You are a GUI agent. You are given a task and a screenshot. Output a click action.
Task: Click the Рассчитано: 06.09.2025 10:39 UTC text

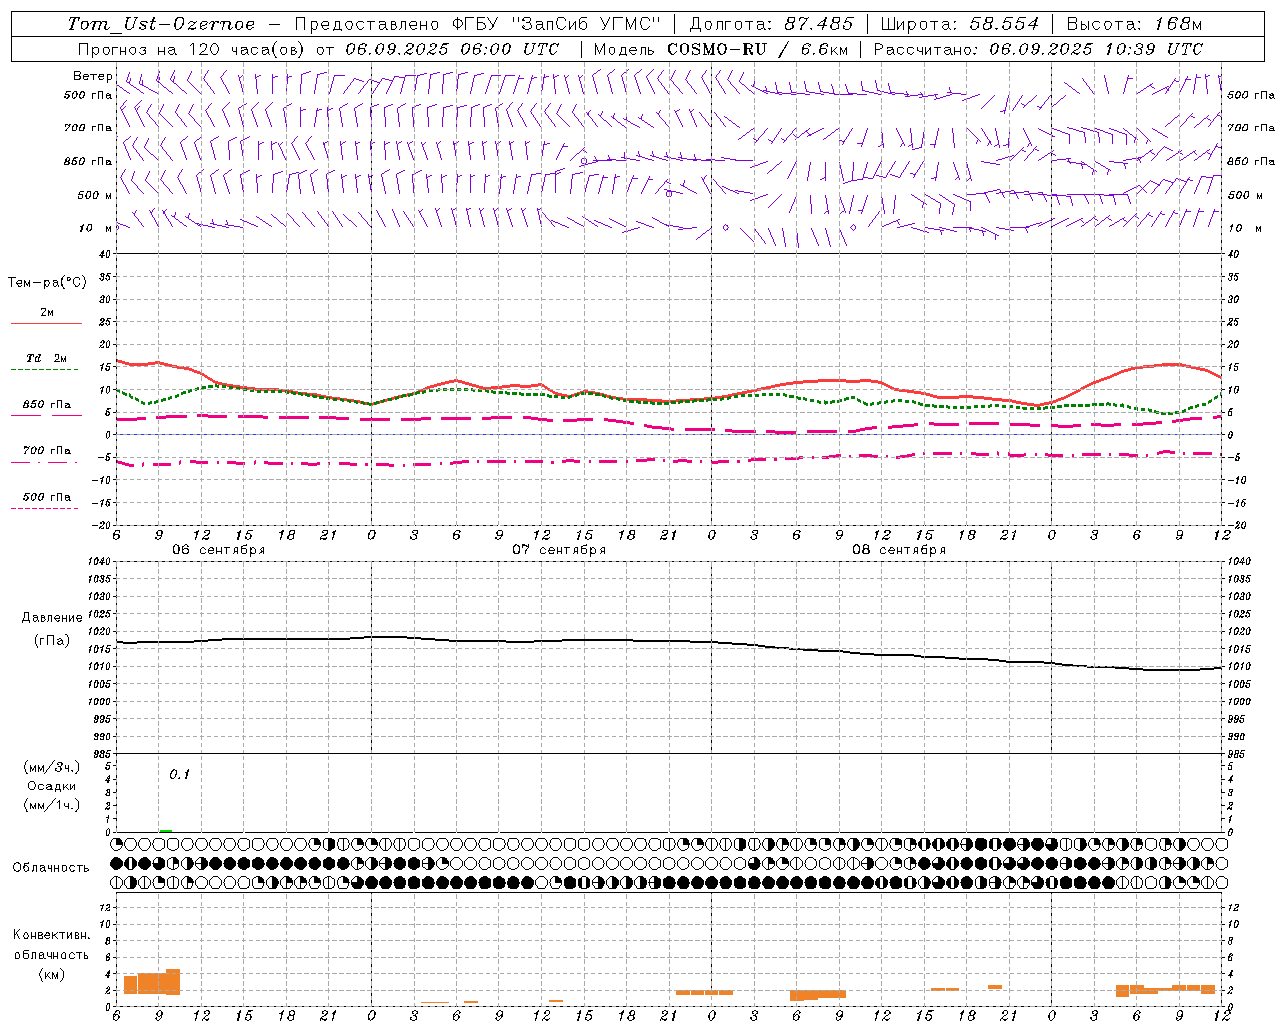click(1038, 49)
